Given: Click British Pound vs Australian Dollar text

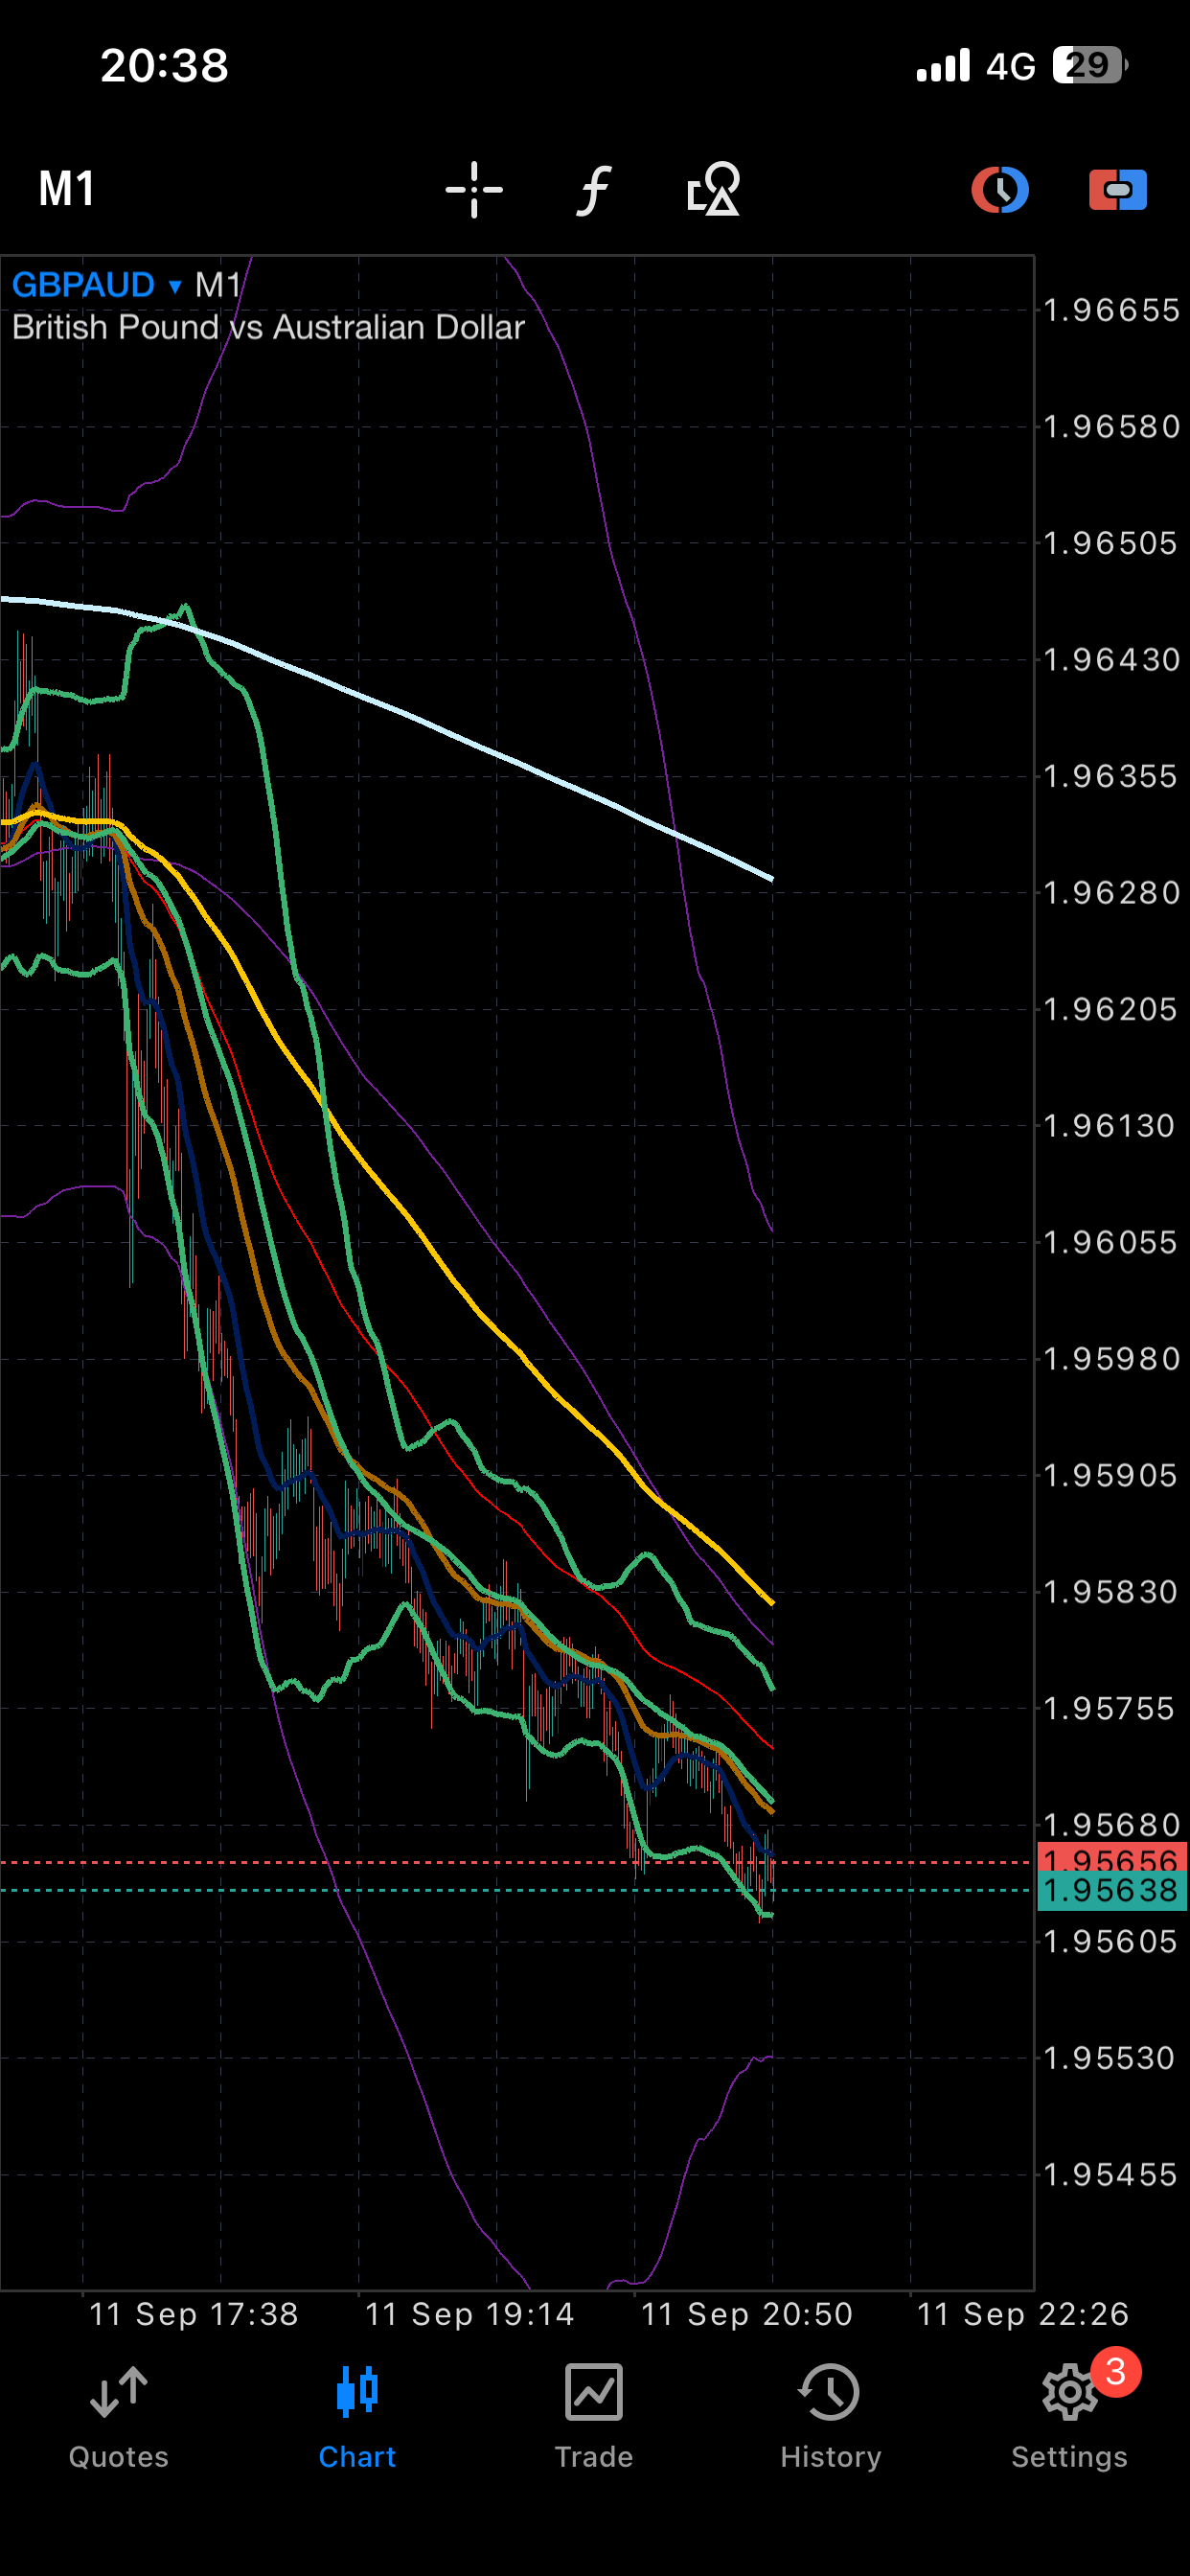Looking at the screenshot, I should (x=268, y=328).
